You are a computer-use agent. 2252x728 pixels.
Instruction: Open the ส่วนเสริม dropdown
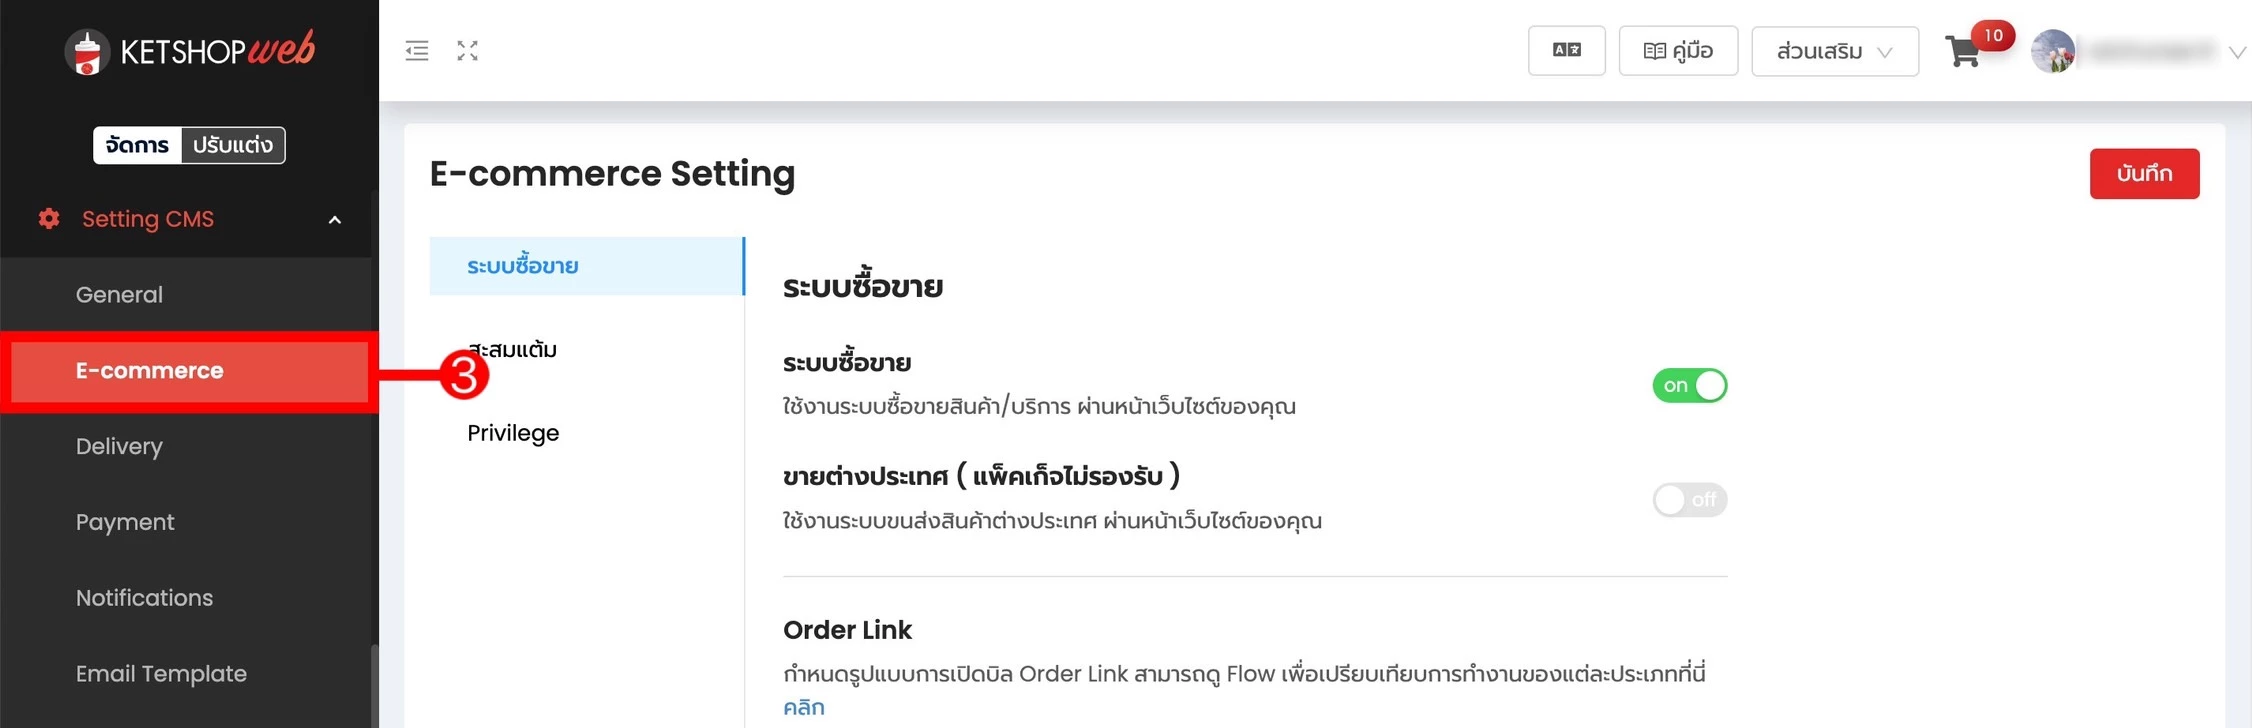click(1834, 50)
